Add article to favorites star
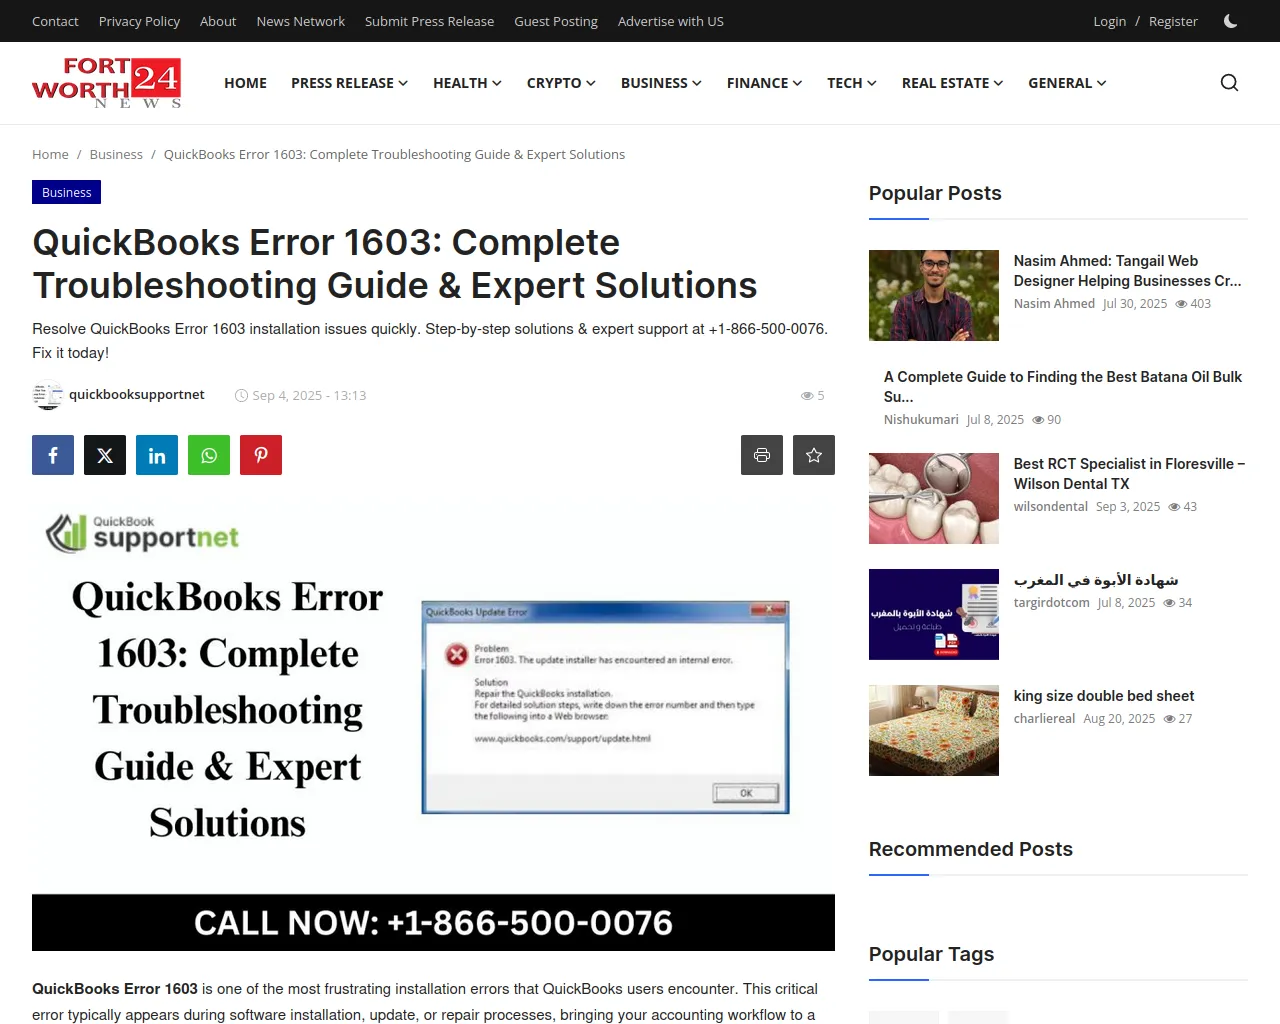 (x=814, y=455)
